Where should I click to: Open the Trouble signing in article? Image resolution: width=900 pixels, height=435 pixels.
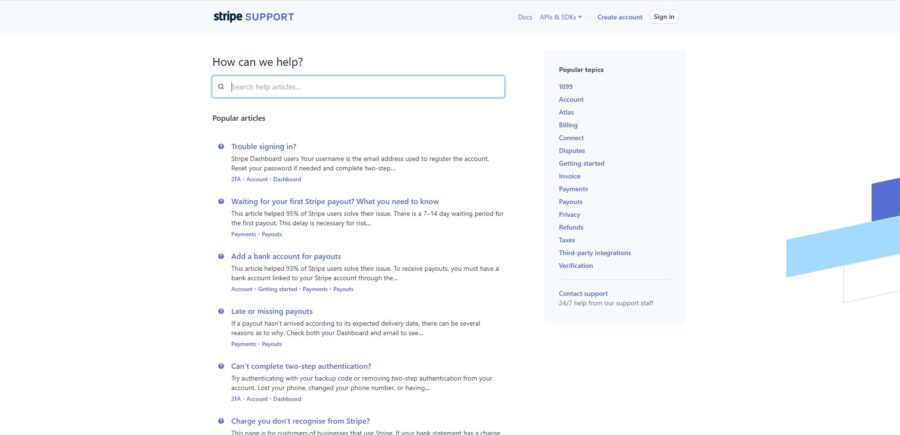[x=263, y=146]
